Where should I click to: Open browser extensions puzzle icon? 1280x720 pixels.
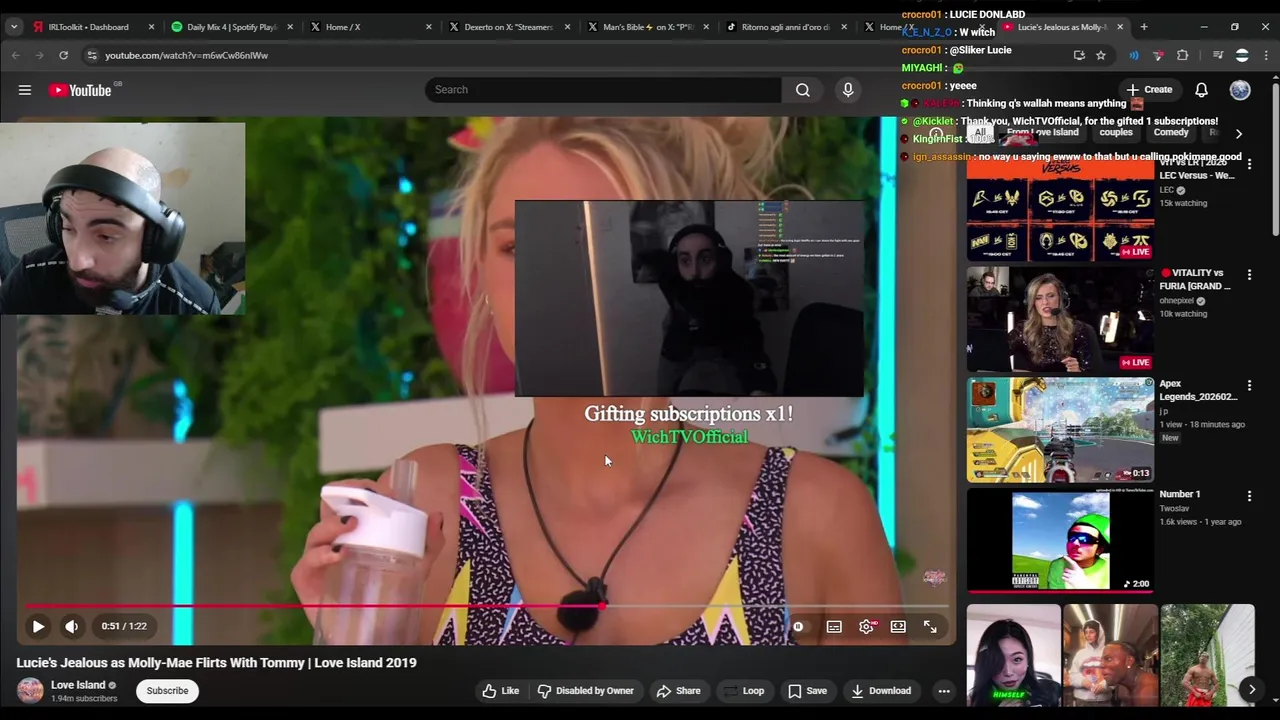[1183, 56]
